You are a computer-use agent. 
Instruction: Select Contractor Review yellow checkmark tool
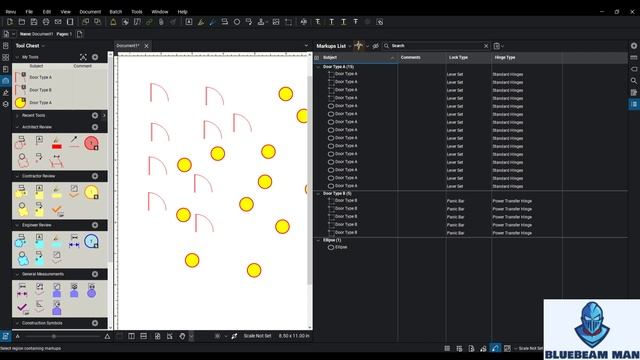pyautogui.click(x=57, y=210)
